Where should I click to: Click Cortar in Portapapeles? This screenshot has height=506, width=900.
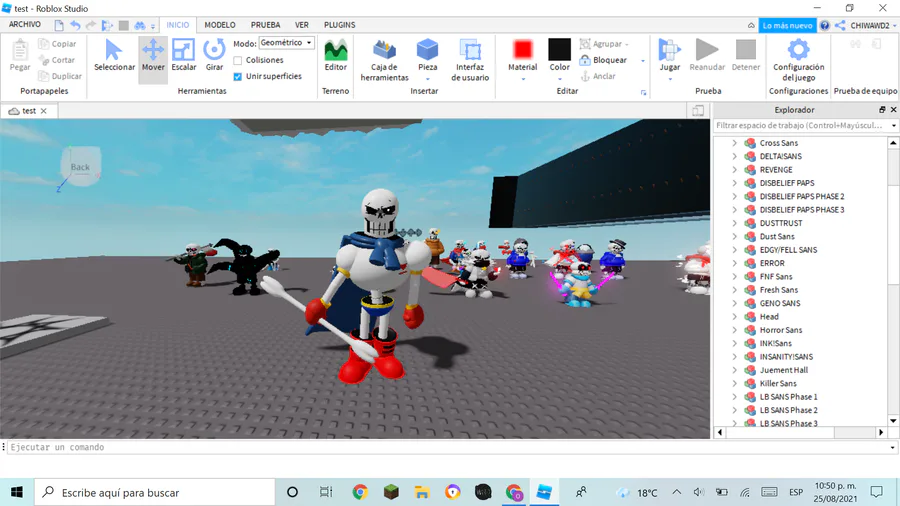pos(57,60)
